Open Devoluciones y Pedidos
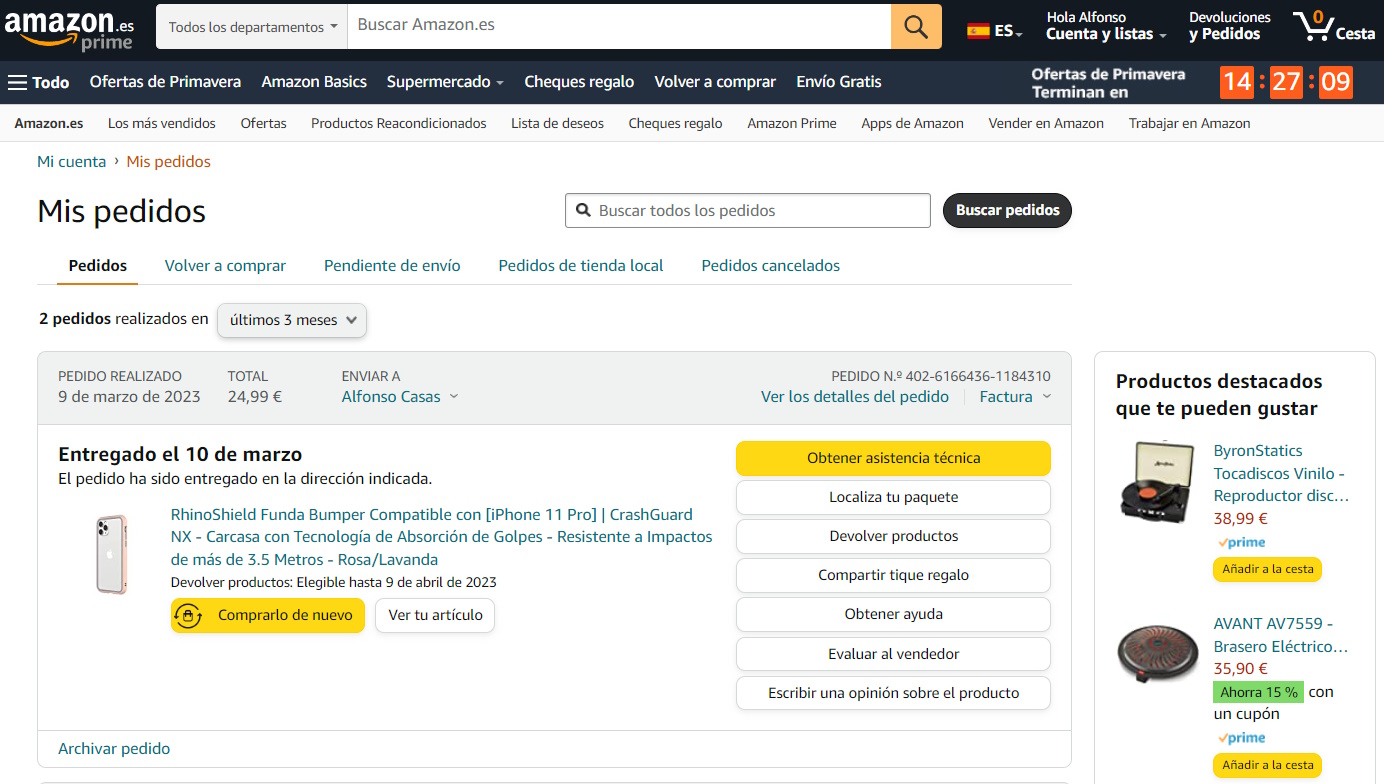This screenshot has width=1384, height=784. (x=1230, y=26)
